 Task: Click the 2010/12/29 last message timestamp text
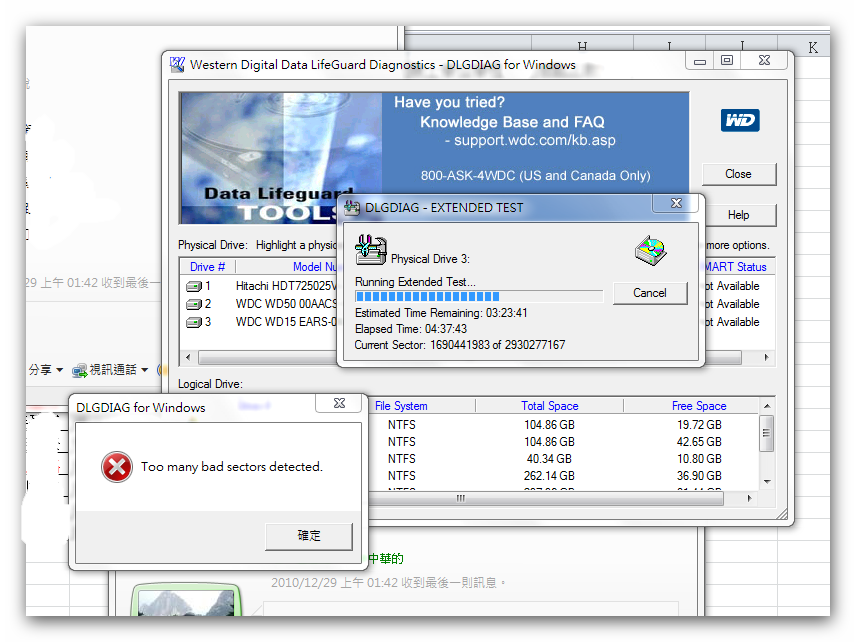click(388, 583)
